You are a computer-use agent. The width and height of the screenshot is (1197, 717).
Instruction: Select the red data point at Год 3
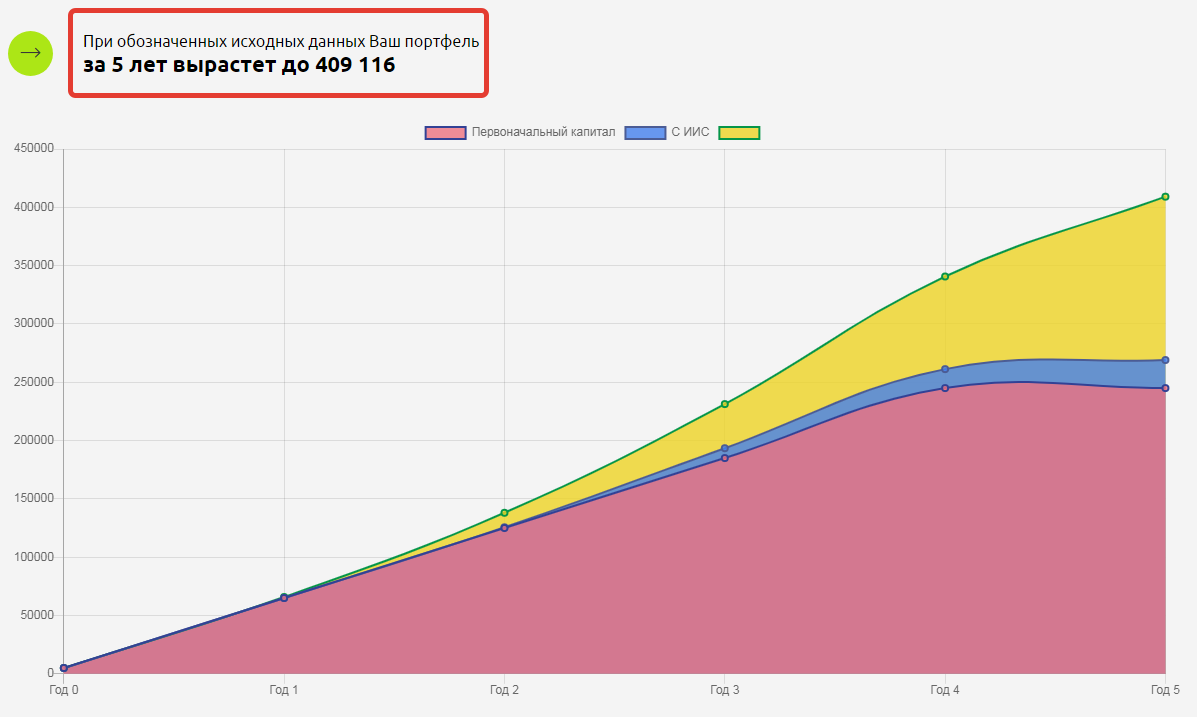point(724,458)
